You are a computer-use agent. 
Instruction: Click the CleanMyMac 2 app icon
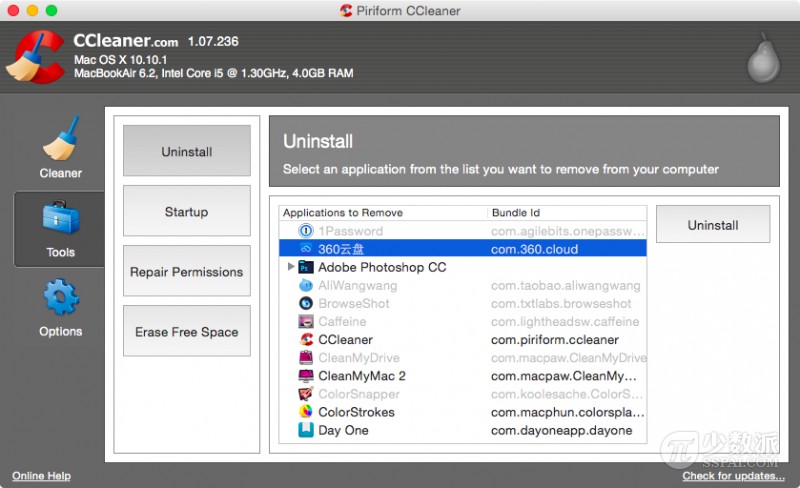[306, 376]
